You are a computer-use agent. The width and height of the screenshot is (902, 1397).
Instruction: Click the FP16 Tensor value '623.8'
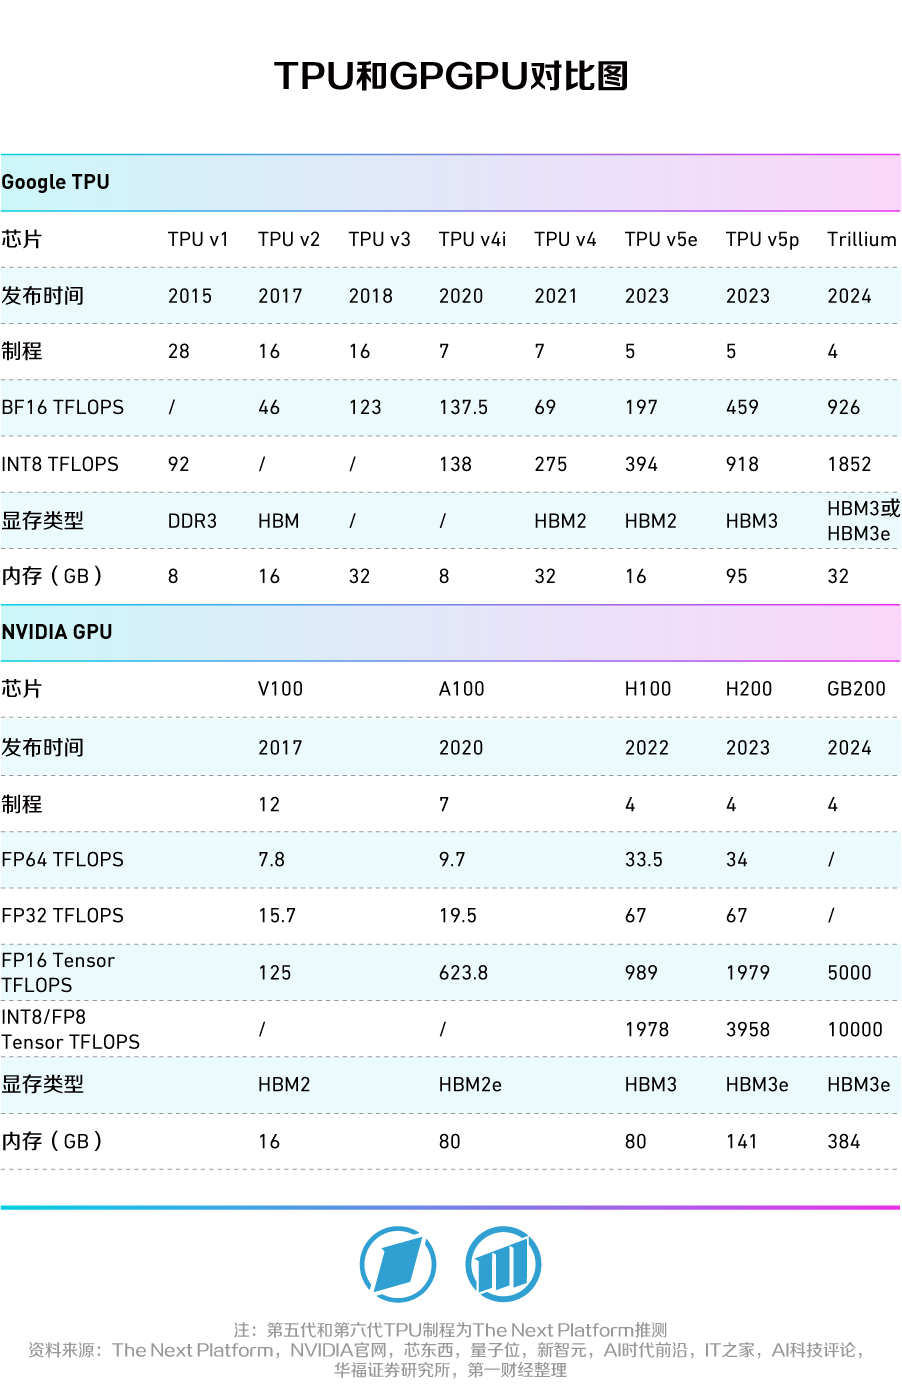coord(463,972)
